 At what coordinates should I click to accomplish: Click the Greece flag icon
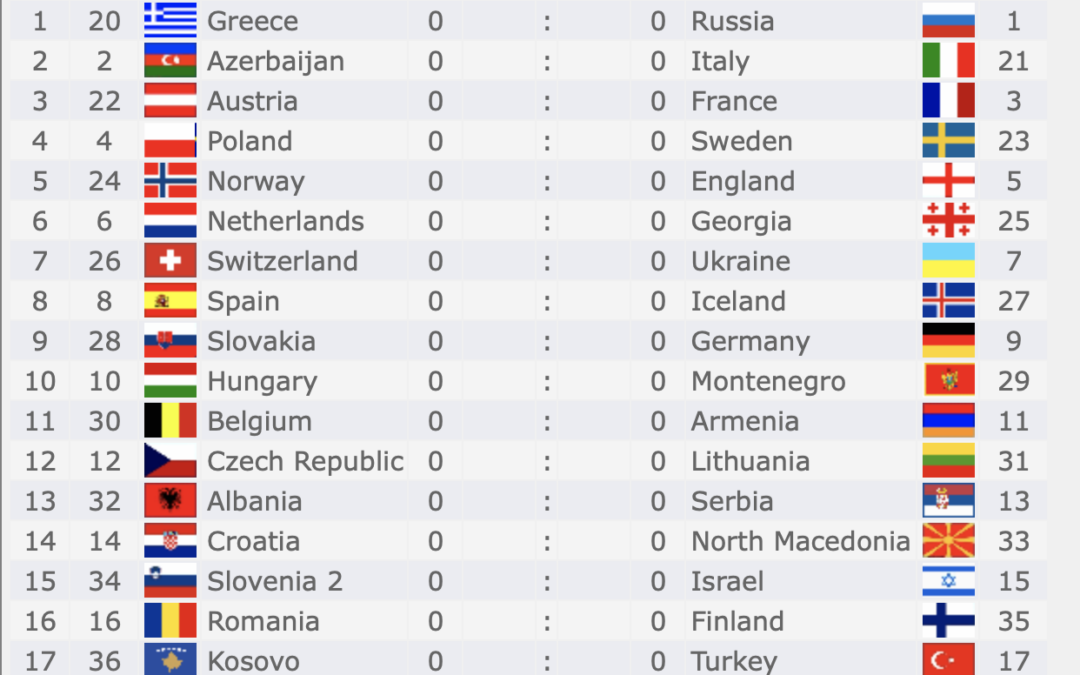(x=170, y=21)
